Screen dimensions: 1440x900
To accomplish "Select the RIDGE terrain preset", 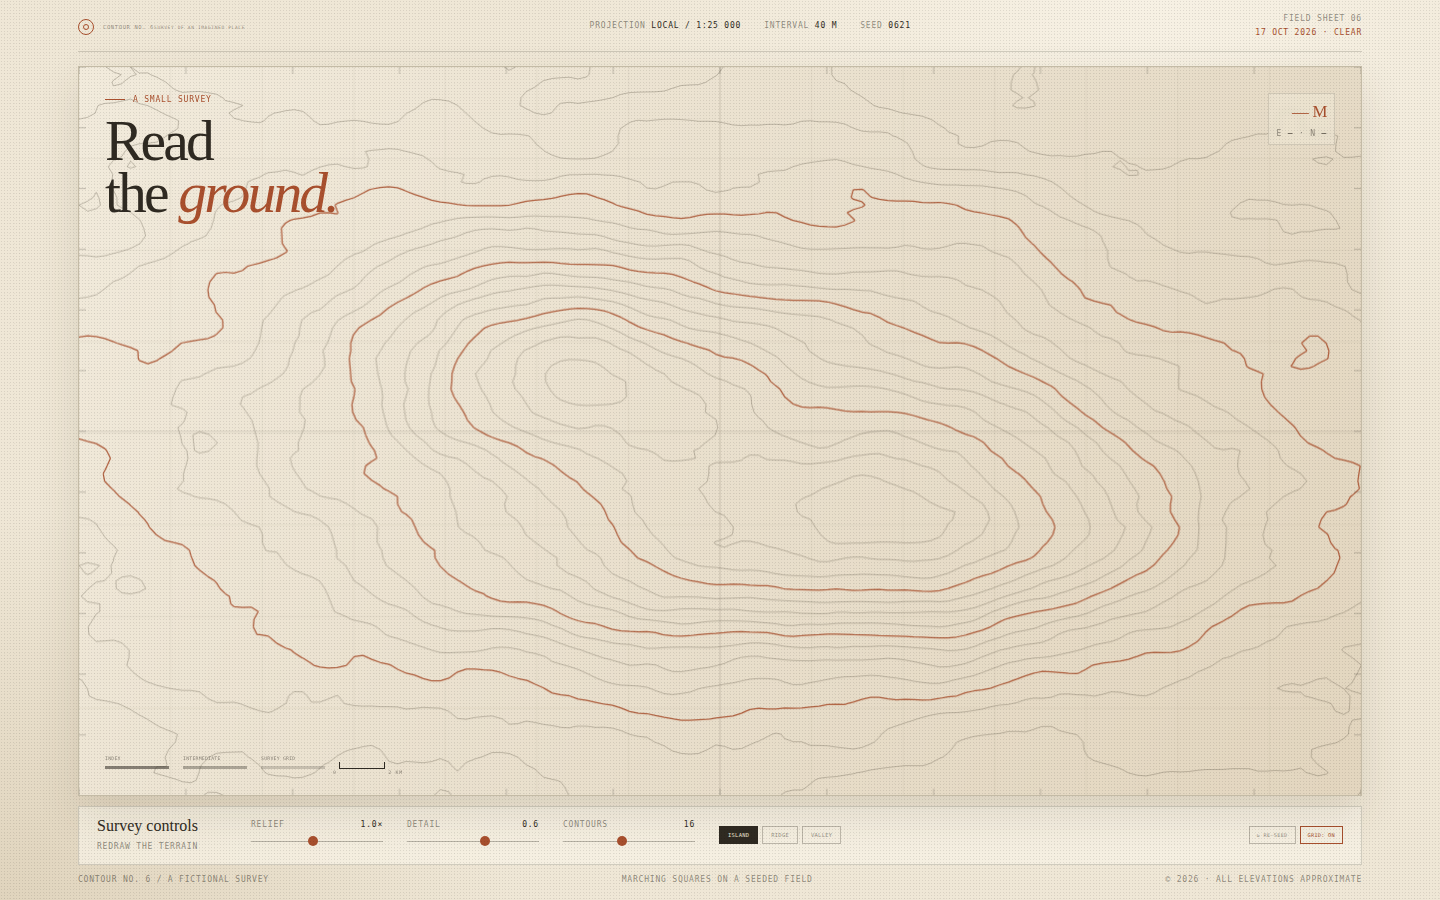I will point(780,835).
